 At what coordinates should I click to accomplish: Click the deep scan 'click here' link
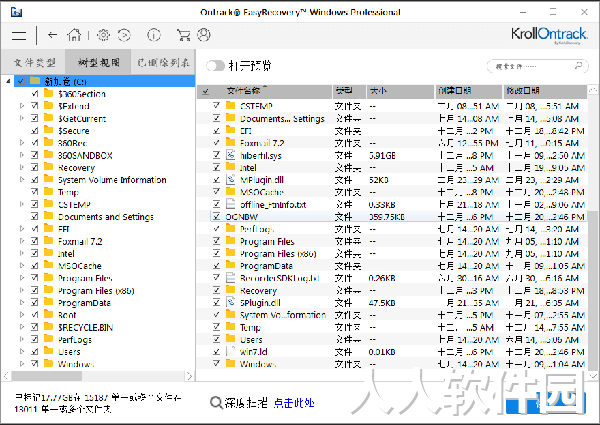pyautogui.click(x=294, y=403)
